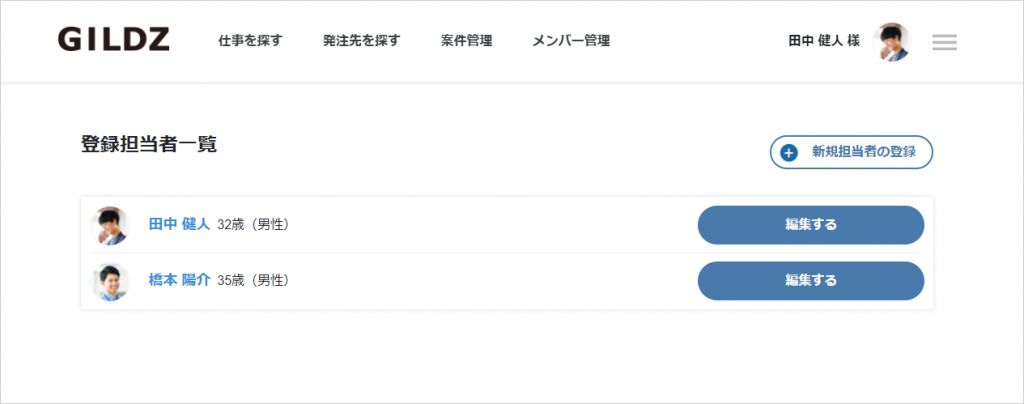Select メンバー管理 in the top navigation
The width and height of the screenshot is (1024, 404).
[571, 41]
